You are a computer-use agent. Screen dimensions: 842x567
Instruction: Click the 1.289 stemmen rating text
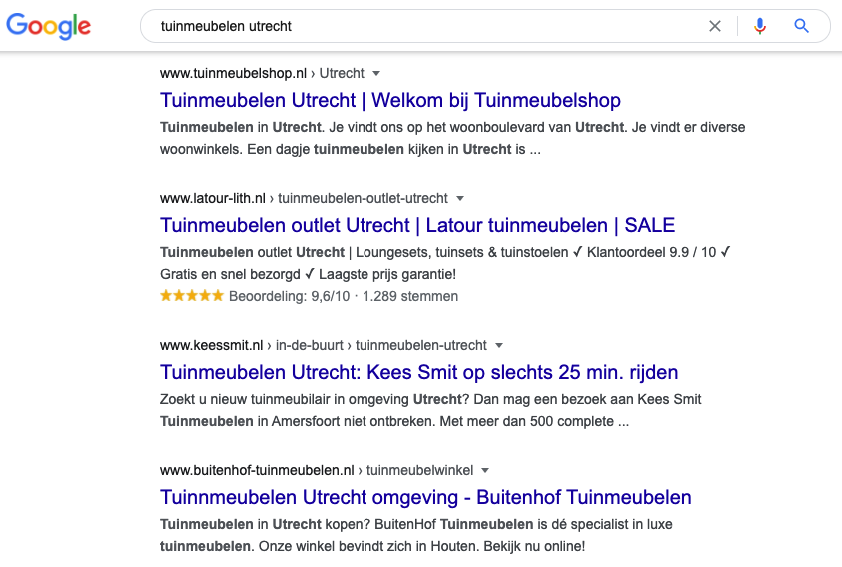(410, 296)
